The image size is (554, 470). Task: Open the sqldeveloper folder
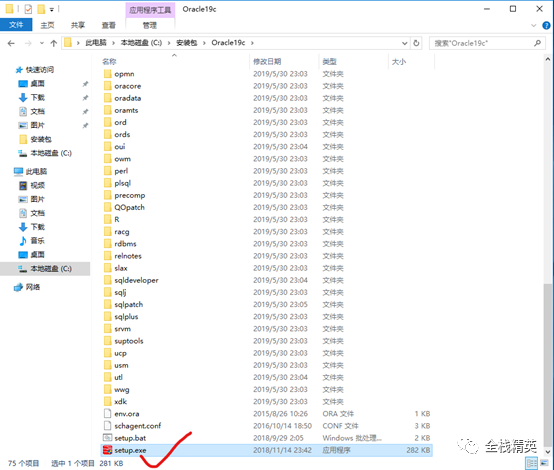point(136,280)
